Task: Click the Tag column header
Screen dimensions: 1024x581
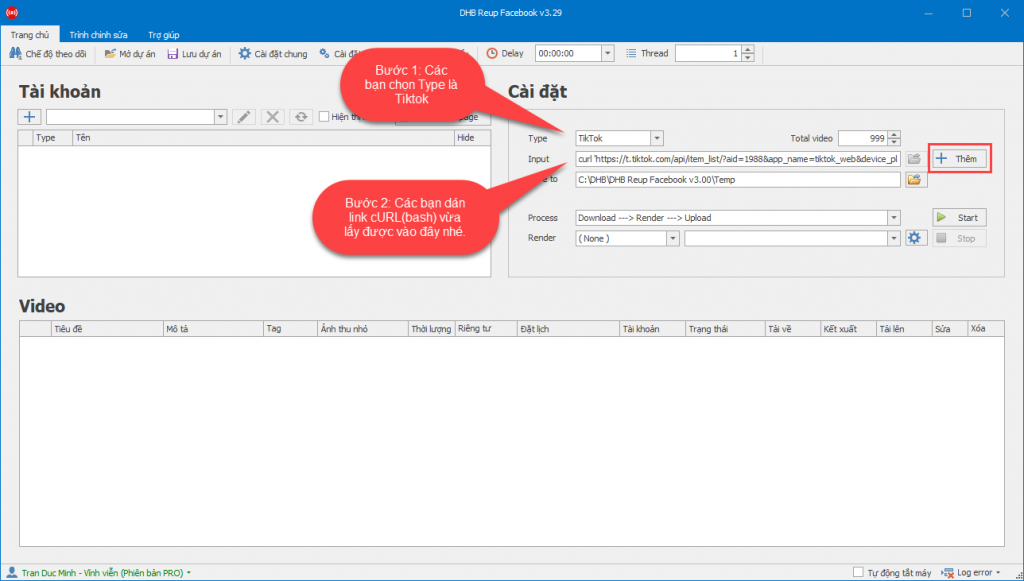Action: click(290, 329)
